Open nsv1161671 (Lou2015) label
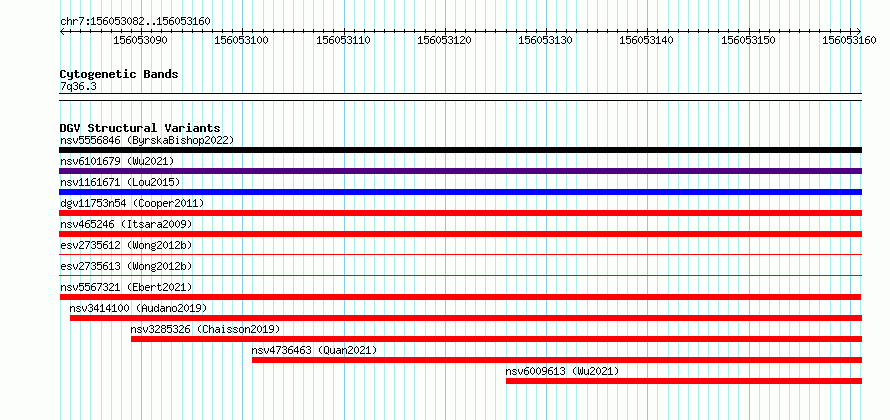Screen dimensions: 890x420 point(120,182)
